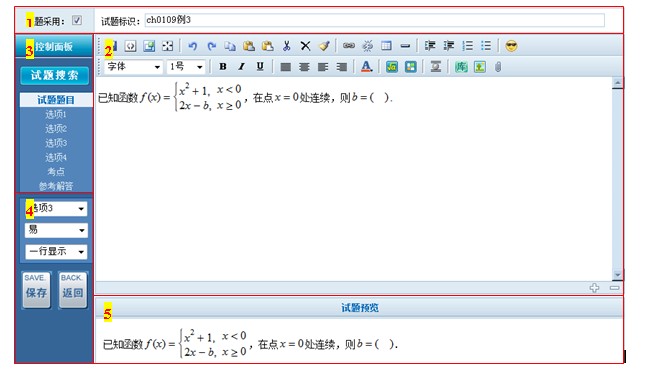Switch to the 参考解答 item
Image resolution: width=645 pixels, height=374 pixels.
tap(56, 186)
